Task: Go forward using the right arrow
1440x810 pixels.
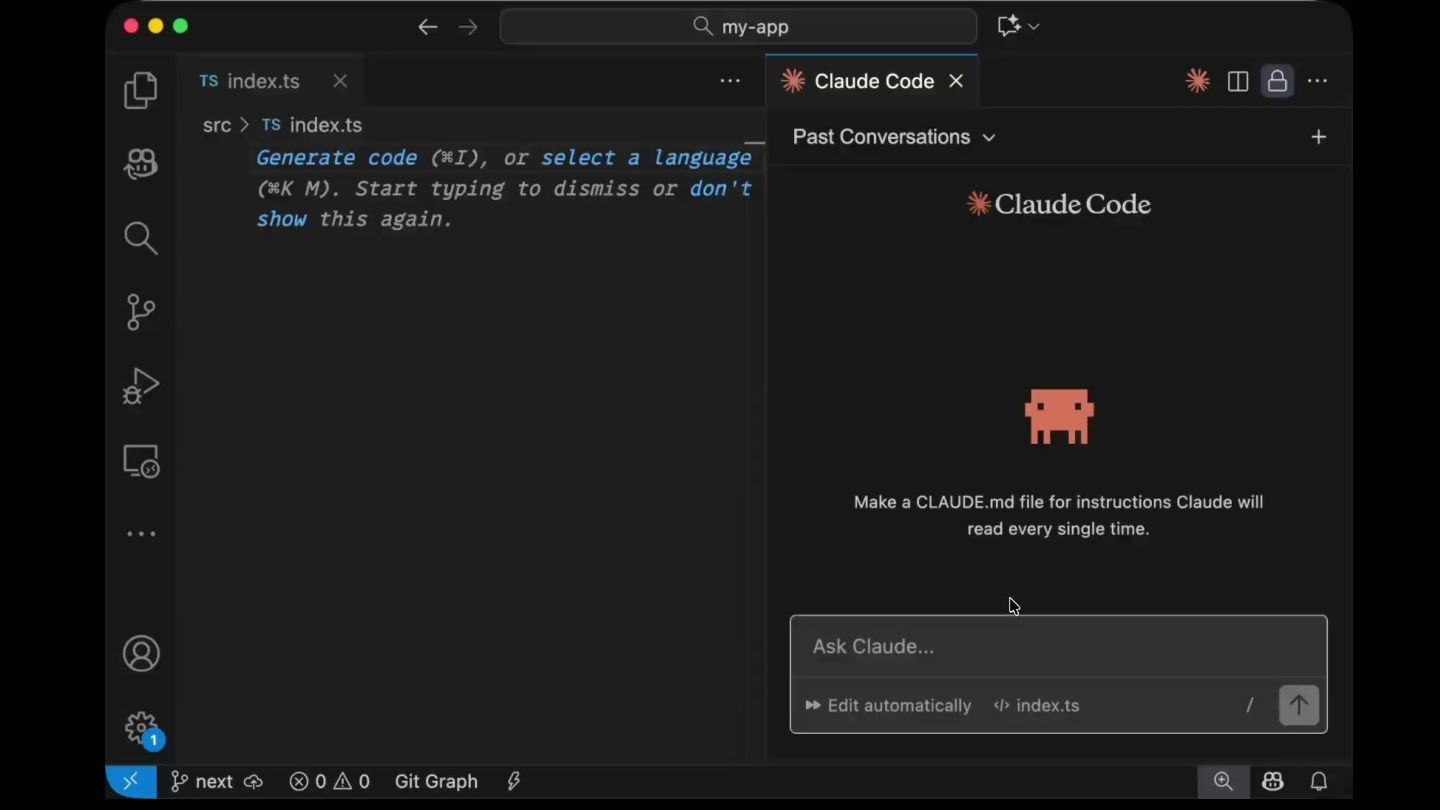Action: tap(468, 27)
